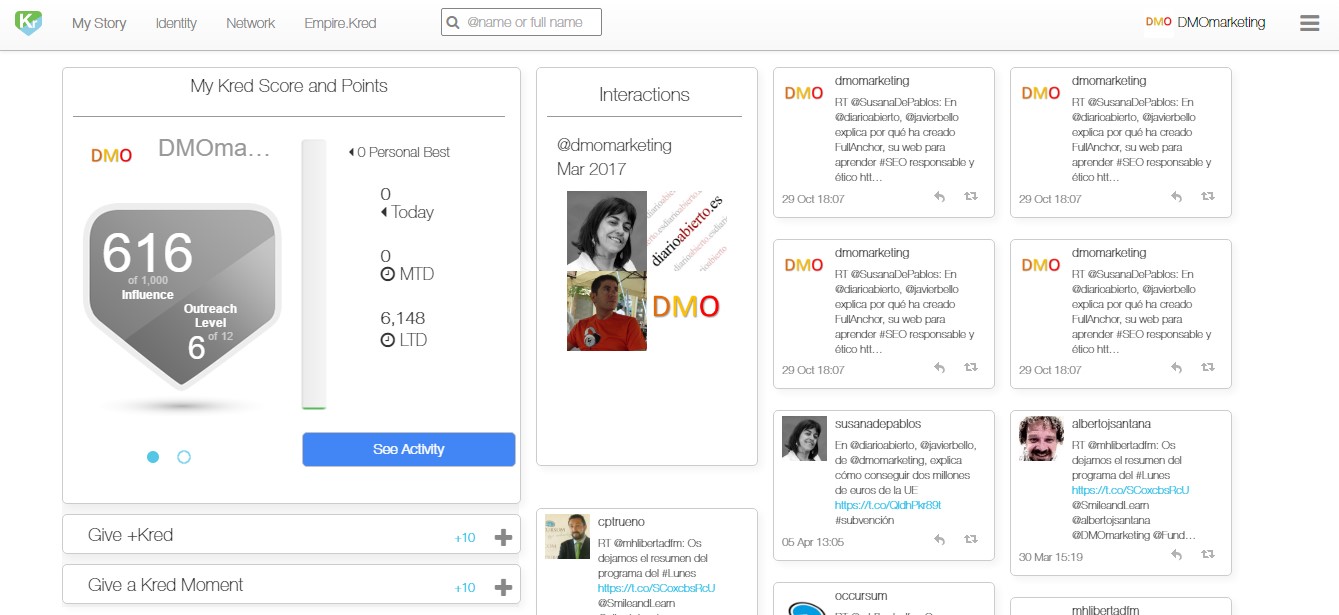Click the See Activity button
Viewport: 1339px width, 615px height.
tap(409, 449)
